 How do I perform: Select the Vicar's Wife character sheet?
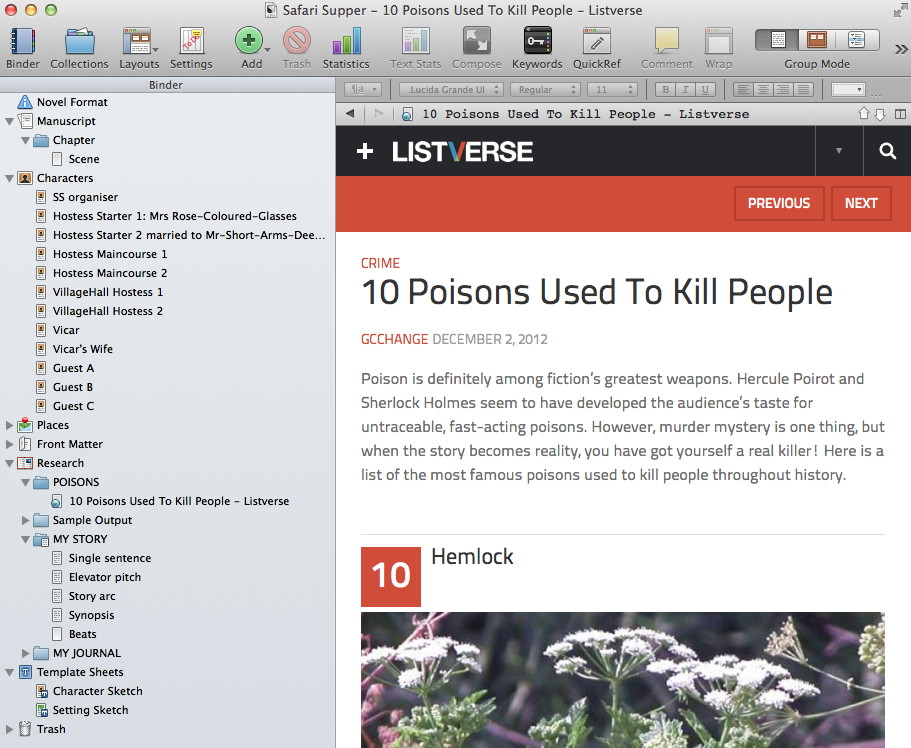(83, 349)
